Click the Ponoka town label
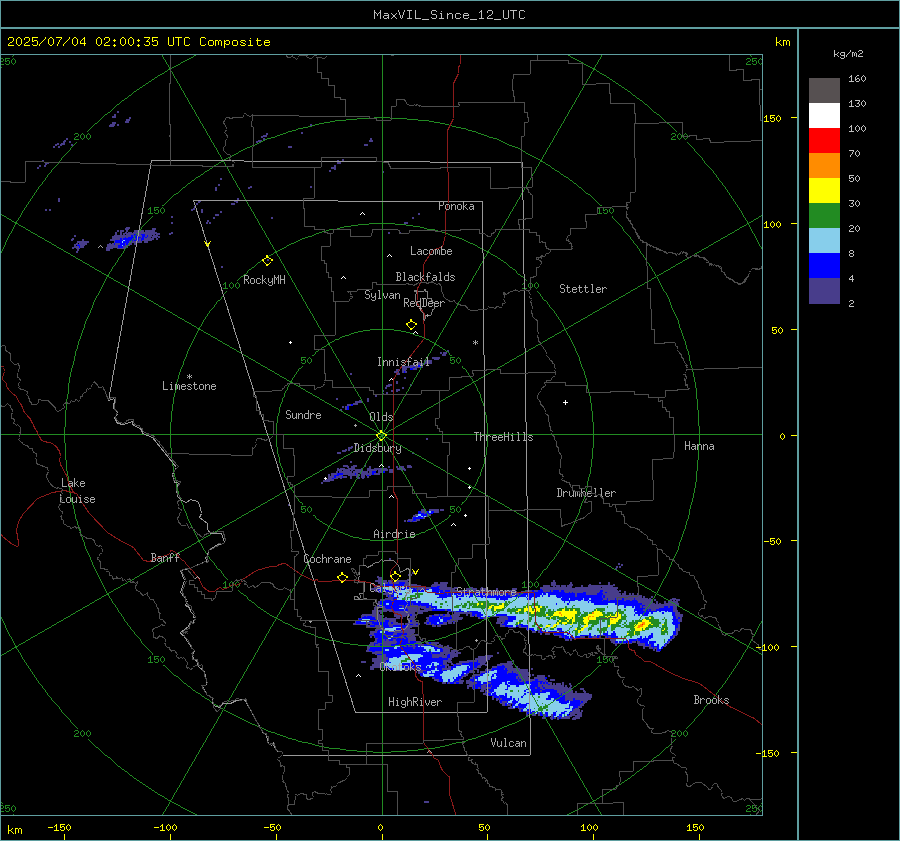Image resolution: width=900 pixels, height=841 pixels. (x=456, y=206)
